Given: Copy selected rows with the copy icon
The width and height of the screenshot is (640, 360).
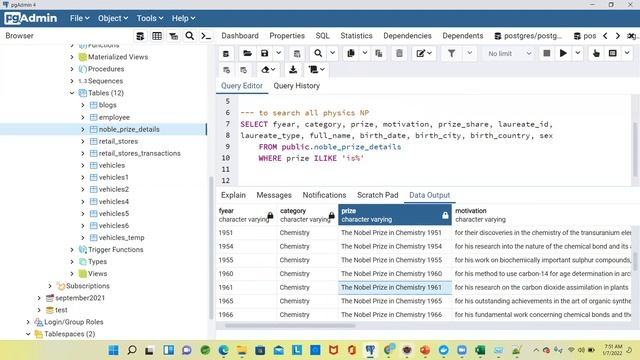Looking at the screenshot, I should point(351,53).
